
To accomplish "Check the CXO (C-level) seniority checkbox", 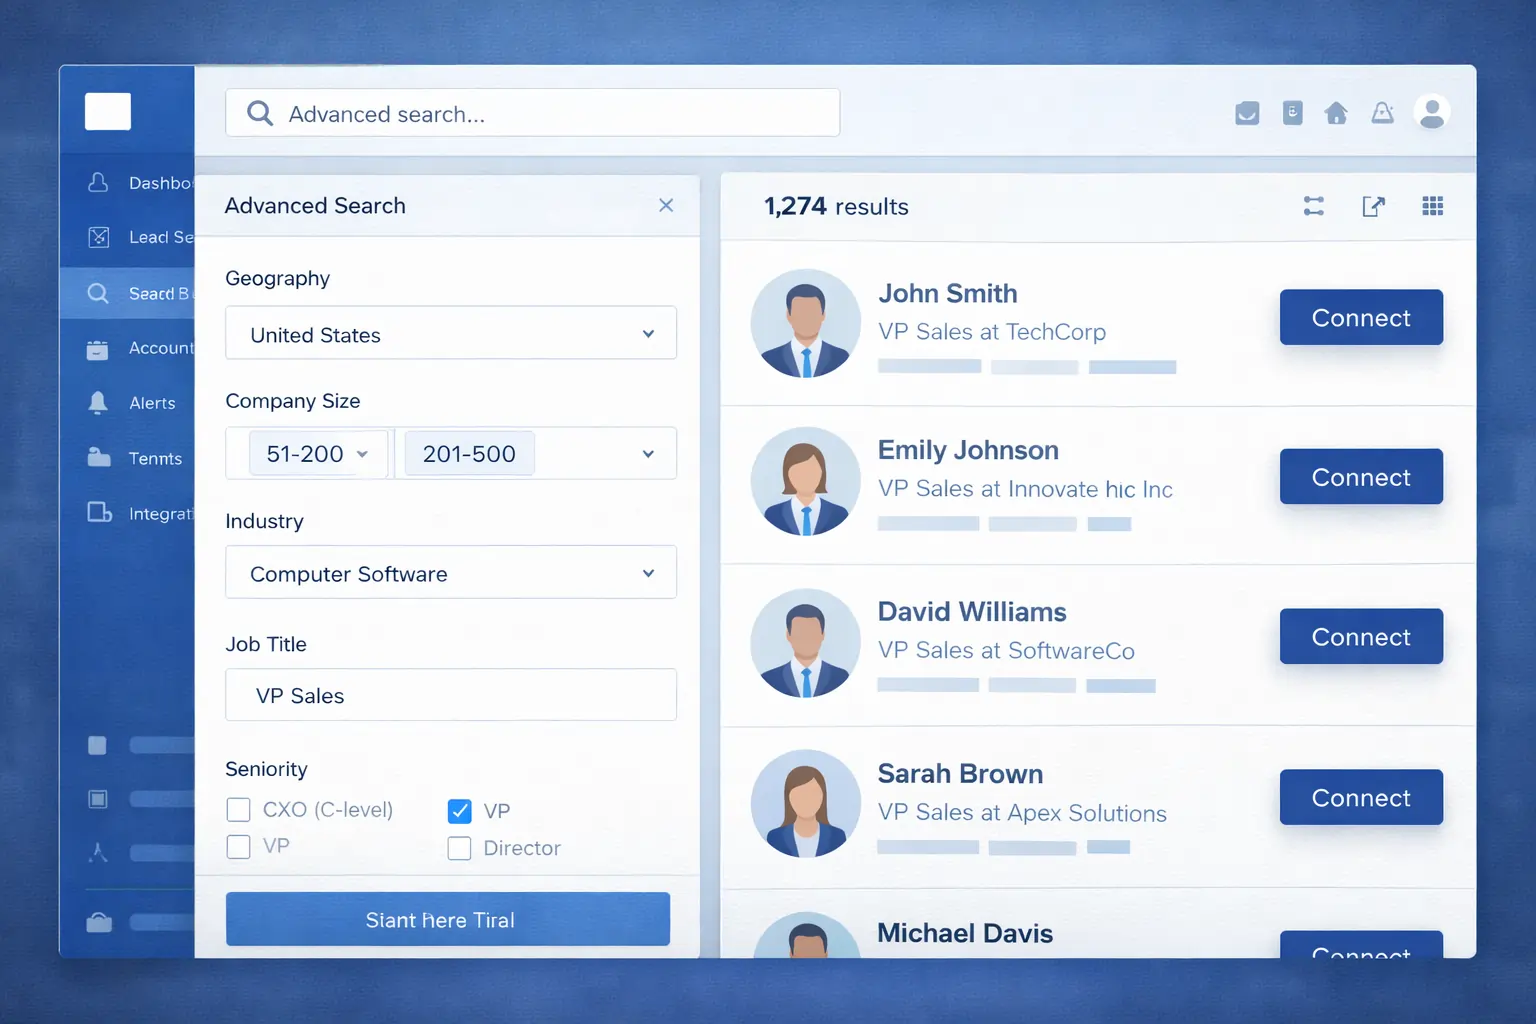I will 238,809.
